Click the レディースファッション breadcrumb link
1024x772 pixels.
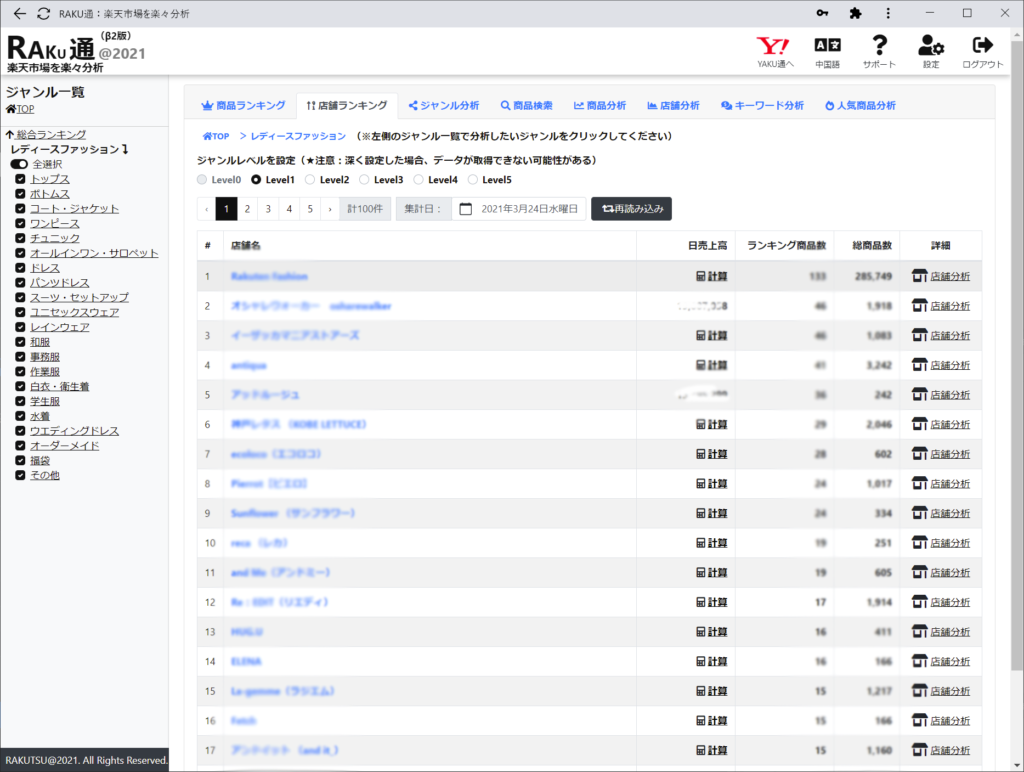click(298, 136)
